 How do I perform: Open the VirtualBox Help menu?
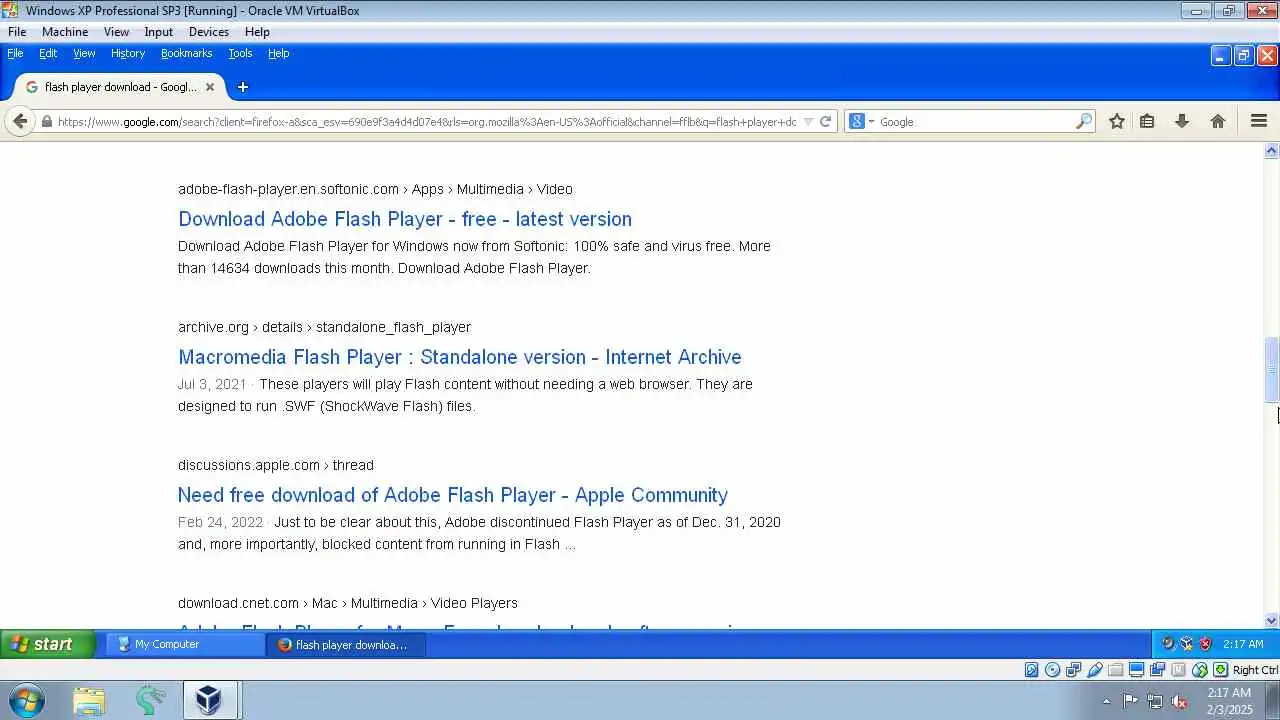(x=257, y=32)
